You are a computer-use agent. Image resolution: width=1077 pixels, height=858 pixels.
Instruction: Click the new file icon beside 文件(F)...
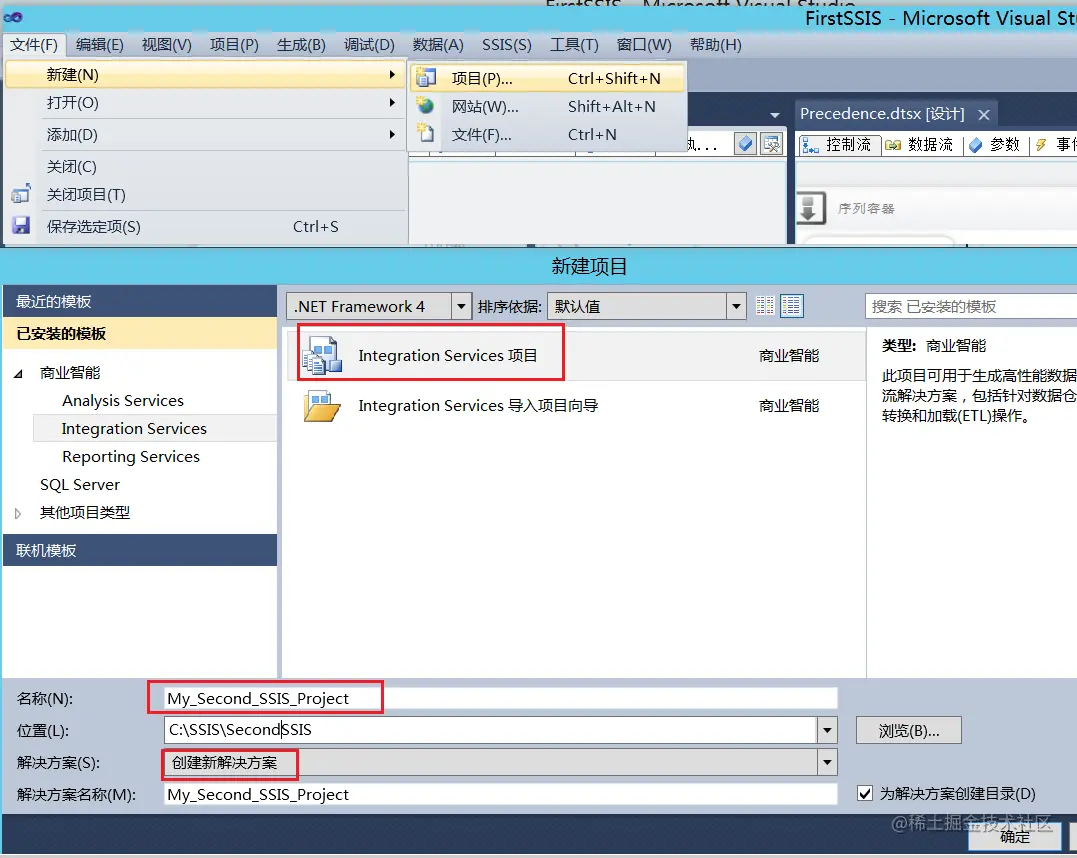426,133
